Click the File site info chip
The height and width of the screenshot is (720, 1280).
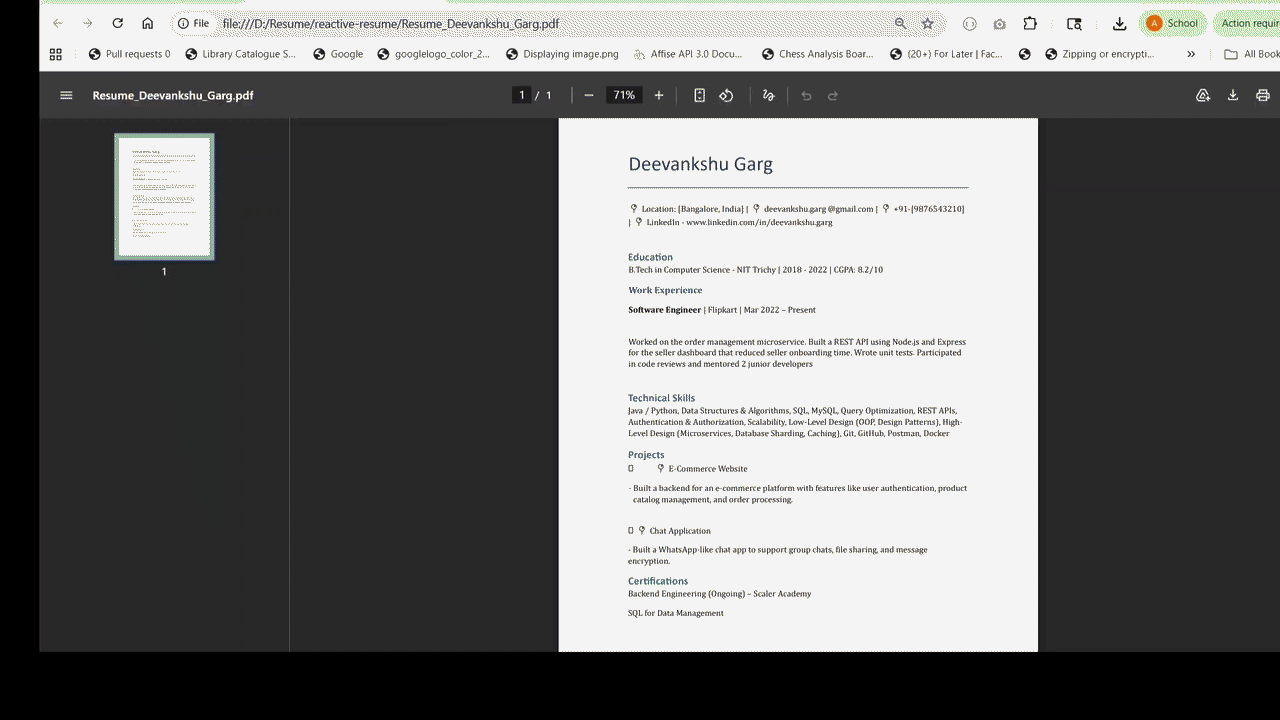coord(194,23)
